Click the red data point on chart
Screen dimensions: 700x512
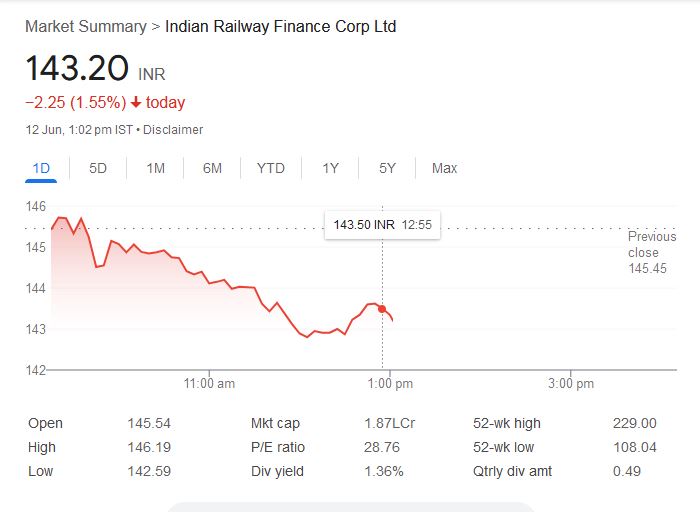(x=382, y=309)
